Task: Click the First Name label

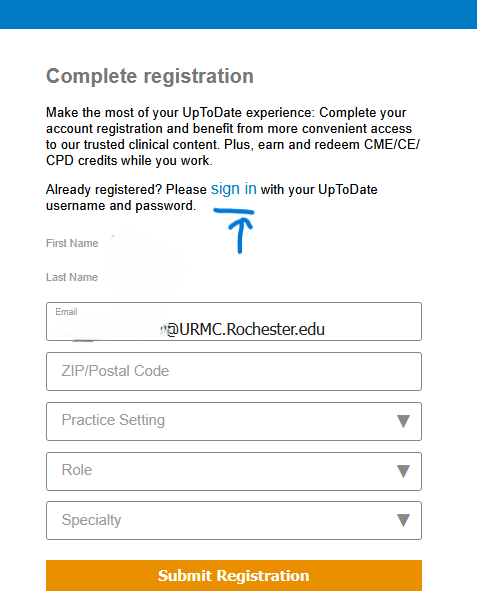Action: pyautogui.click(x=72, y=243)
